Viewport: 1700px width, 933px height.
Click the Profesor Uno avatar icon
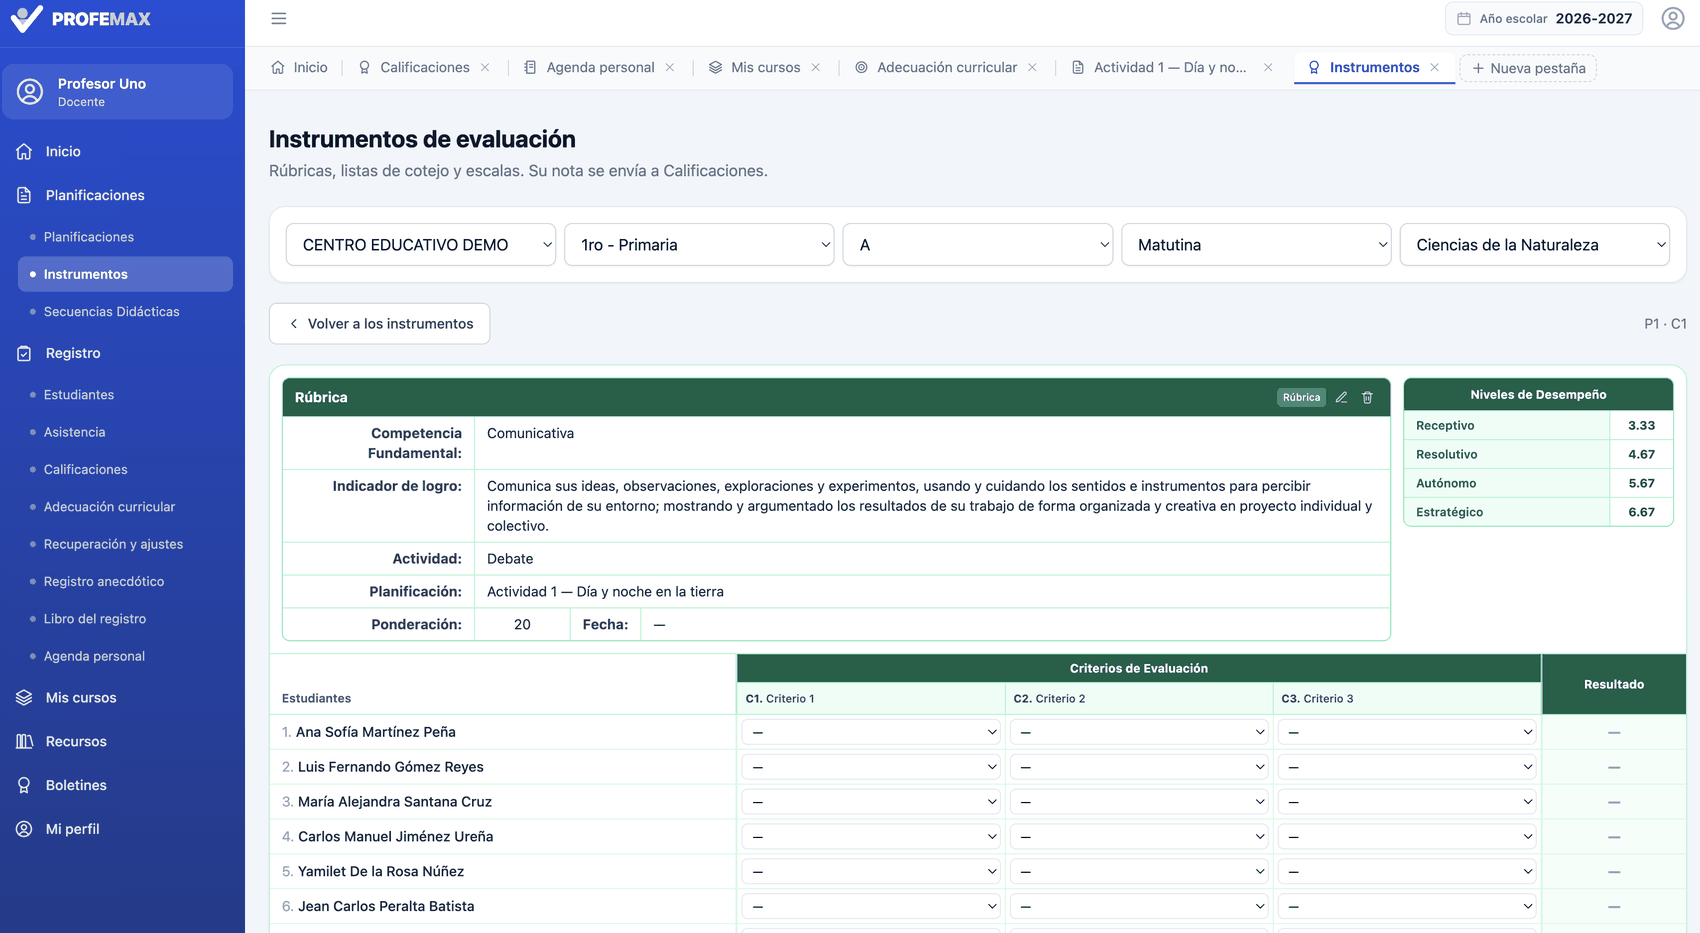pos(30,92)
